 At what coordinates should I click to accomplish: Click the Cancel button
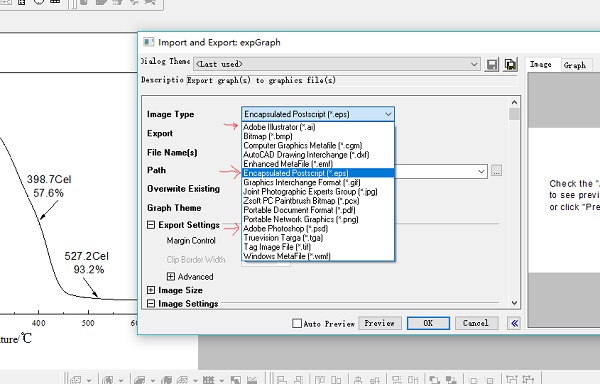click(x=476, y=323)
